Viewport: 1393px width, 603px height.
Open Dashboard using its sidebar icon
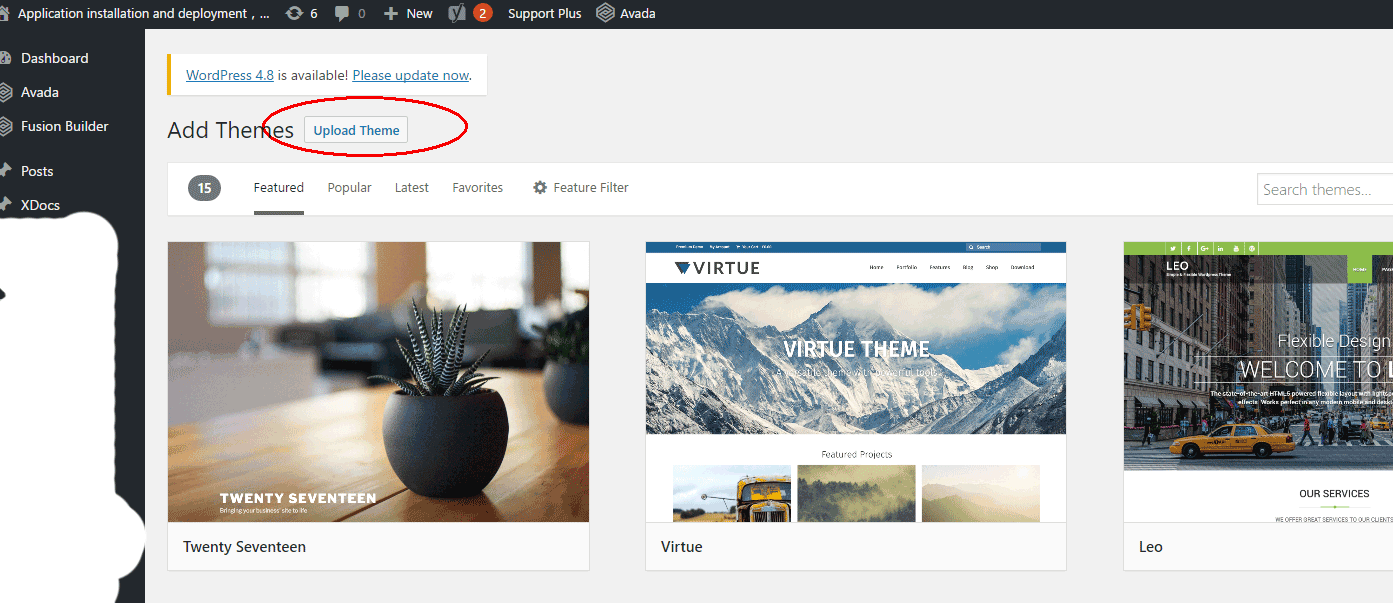click(8, 57)
